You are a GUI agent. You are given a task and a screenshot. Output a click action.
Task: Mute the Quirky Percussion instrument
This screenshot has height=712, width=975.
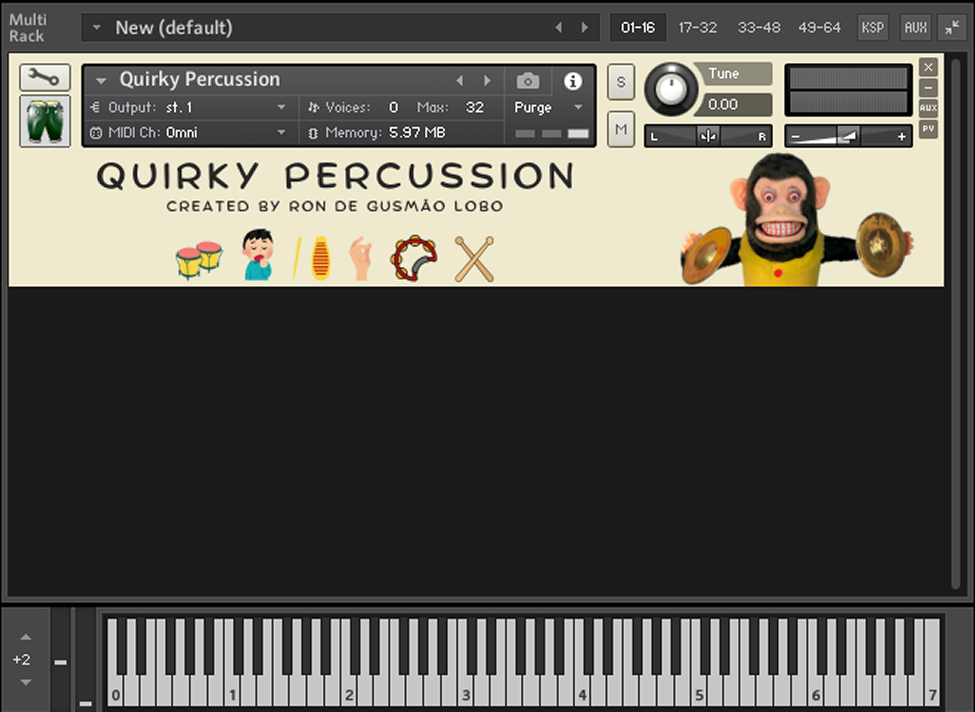coord(621,129)
